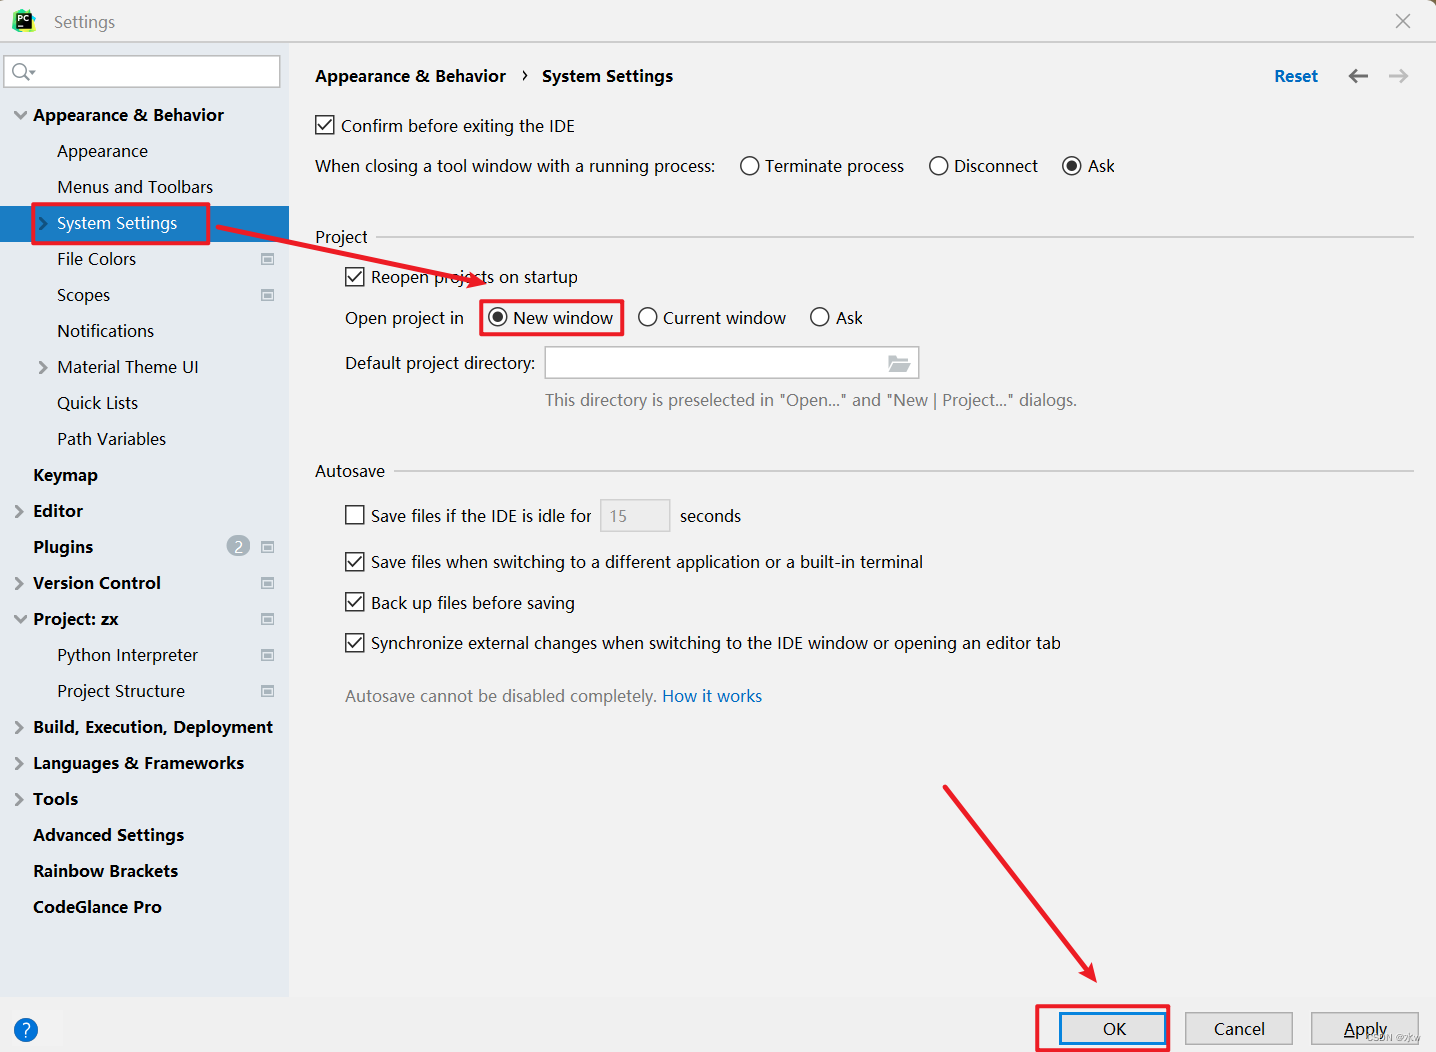The width and height of the screenshot is (1436, 1052).
Task: Collapse the Project: zx section
Action: click(20, 619)
